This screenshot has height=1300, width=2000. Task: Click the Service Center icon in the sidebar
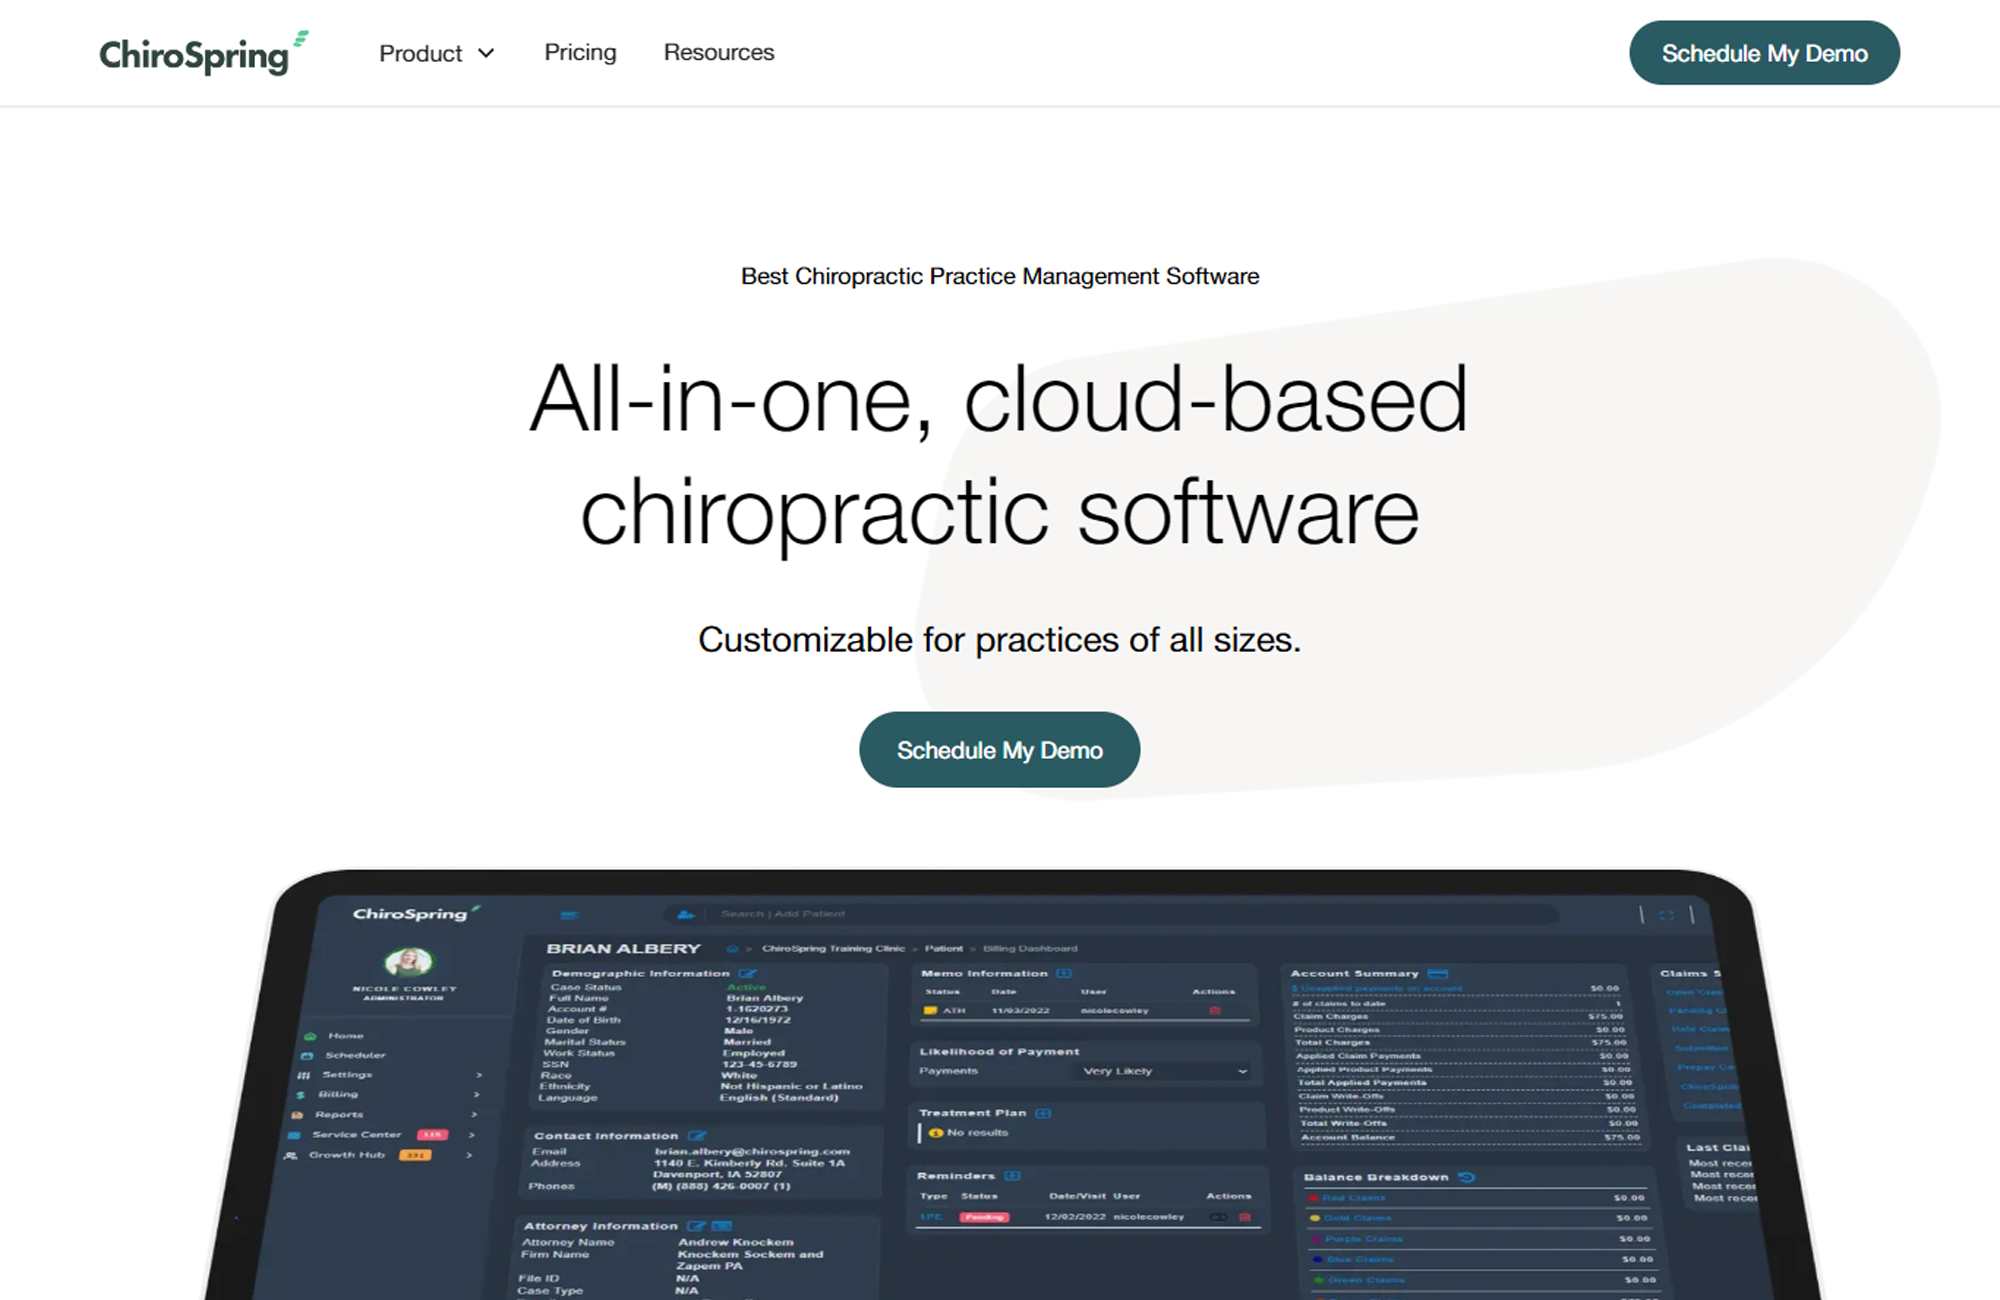(x=294, y=1135)
